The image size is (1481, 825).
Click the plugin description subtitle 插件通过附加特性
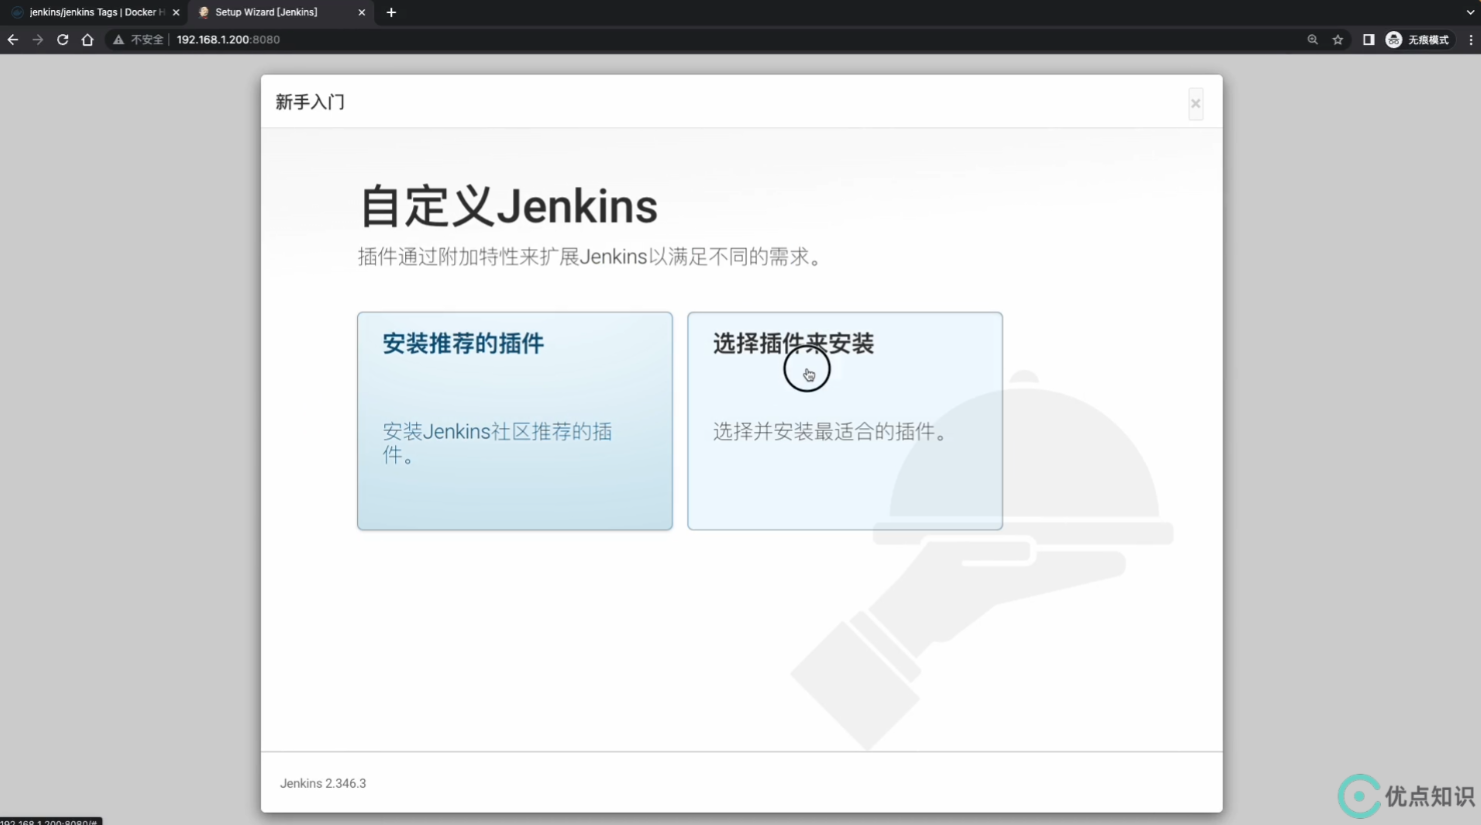pyautogui.click(x=593, y=257)
